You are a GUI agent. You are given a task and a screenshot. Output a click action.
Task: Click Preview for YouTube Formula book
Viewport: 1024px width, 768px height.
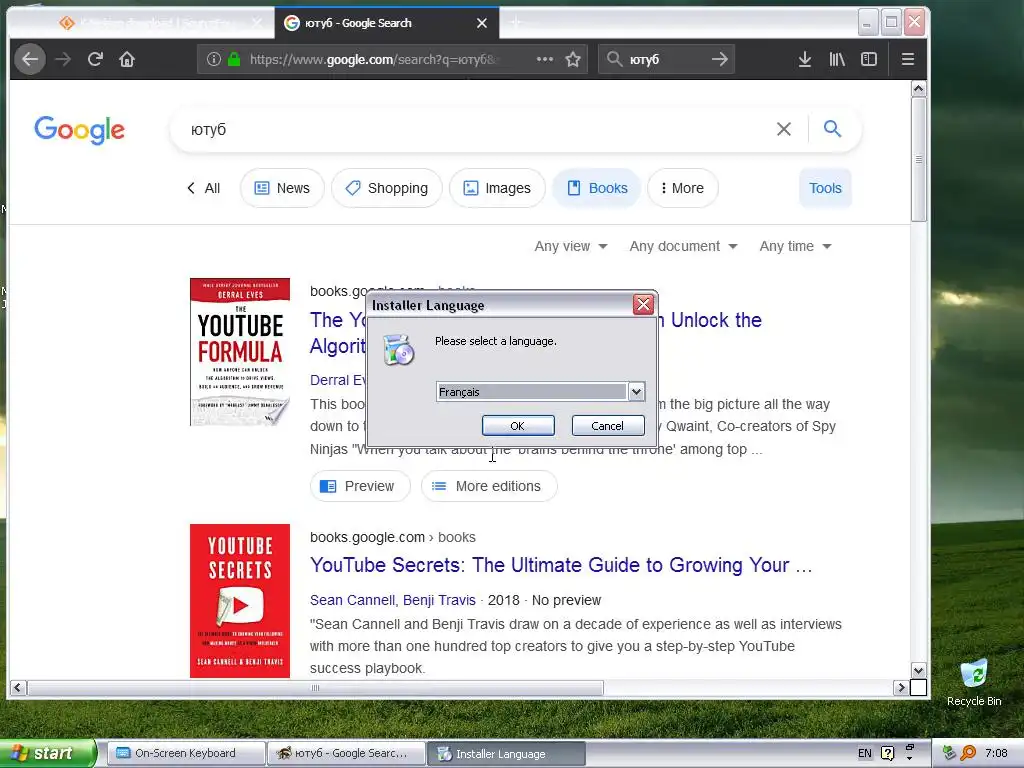coord(360,486)
